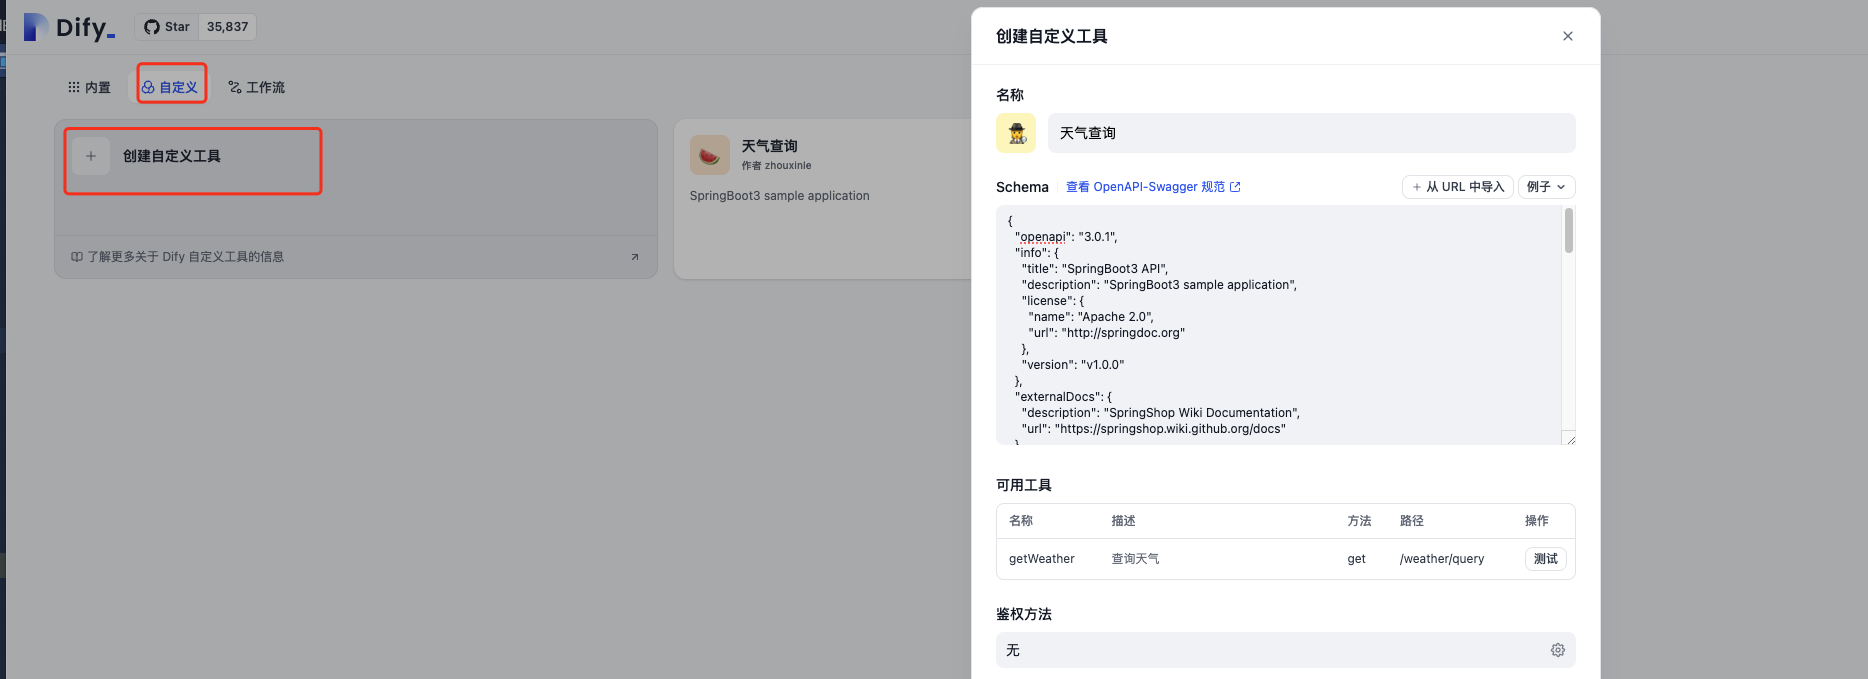
Task: Change the tool emoji icon
Action: point(1016,133)
